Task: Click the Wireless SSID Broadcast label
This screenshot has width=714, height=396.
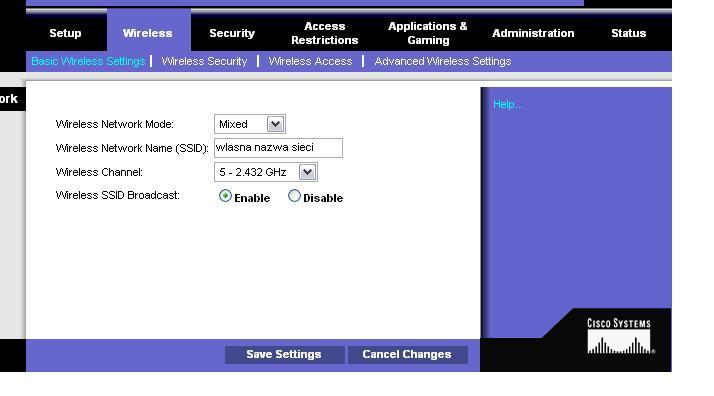Action: (x=117, y=195)
